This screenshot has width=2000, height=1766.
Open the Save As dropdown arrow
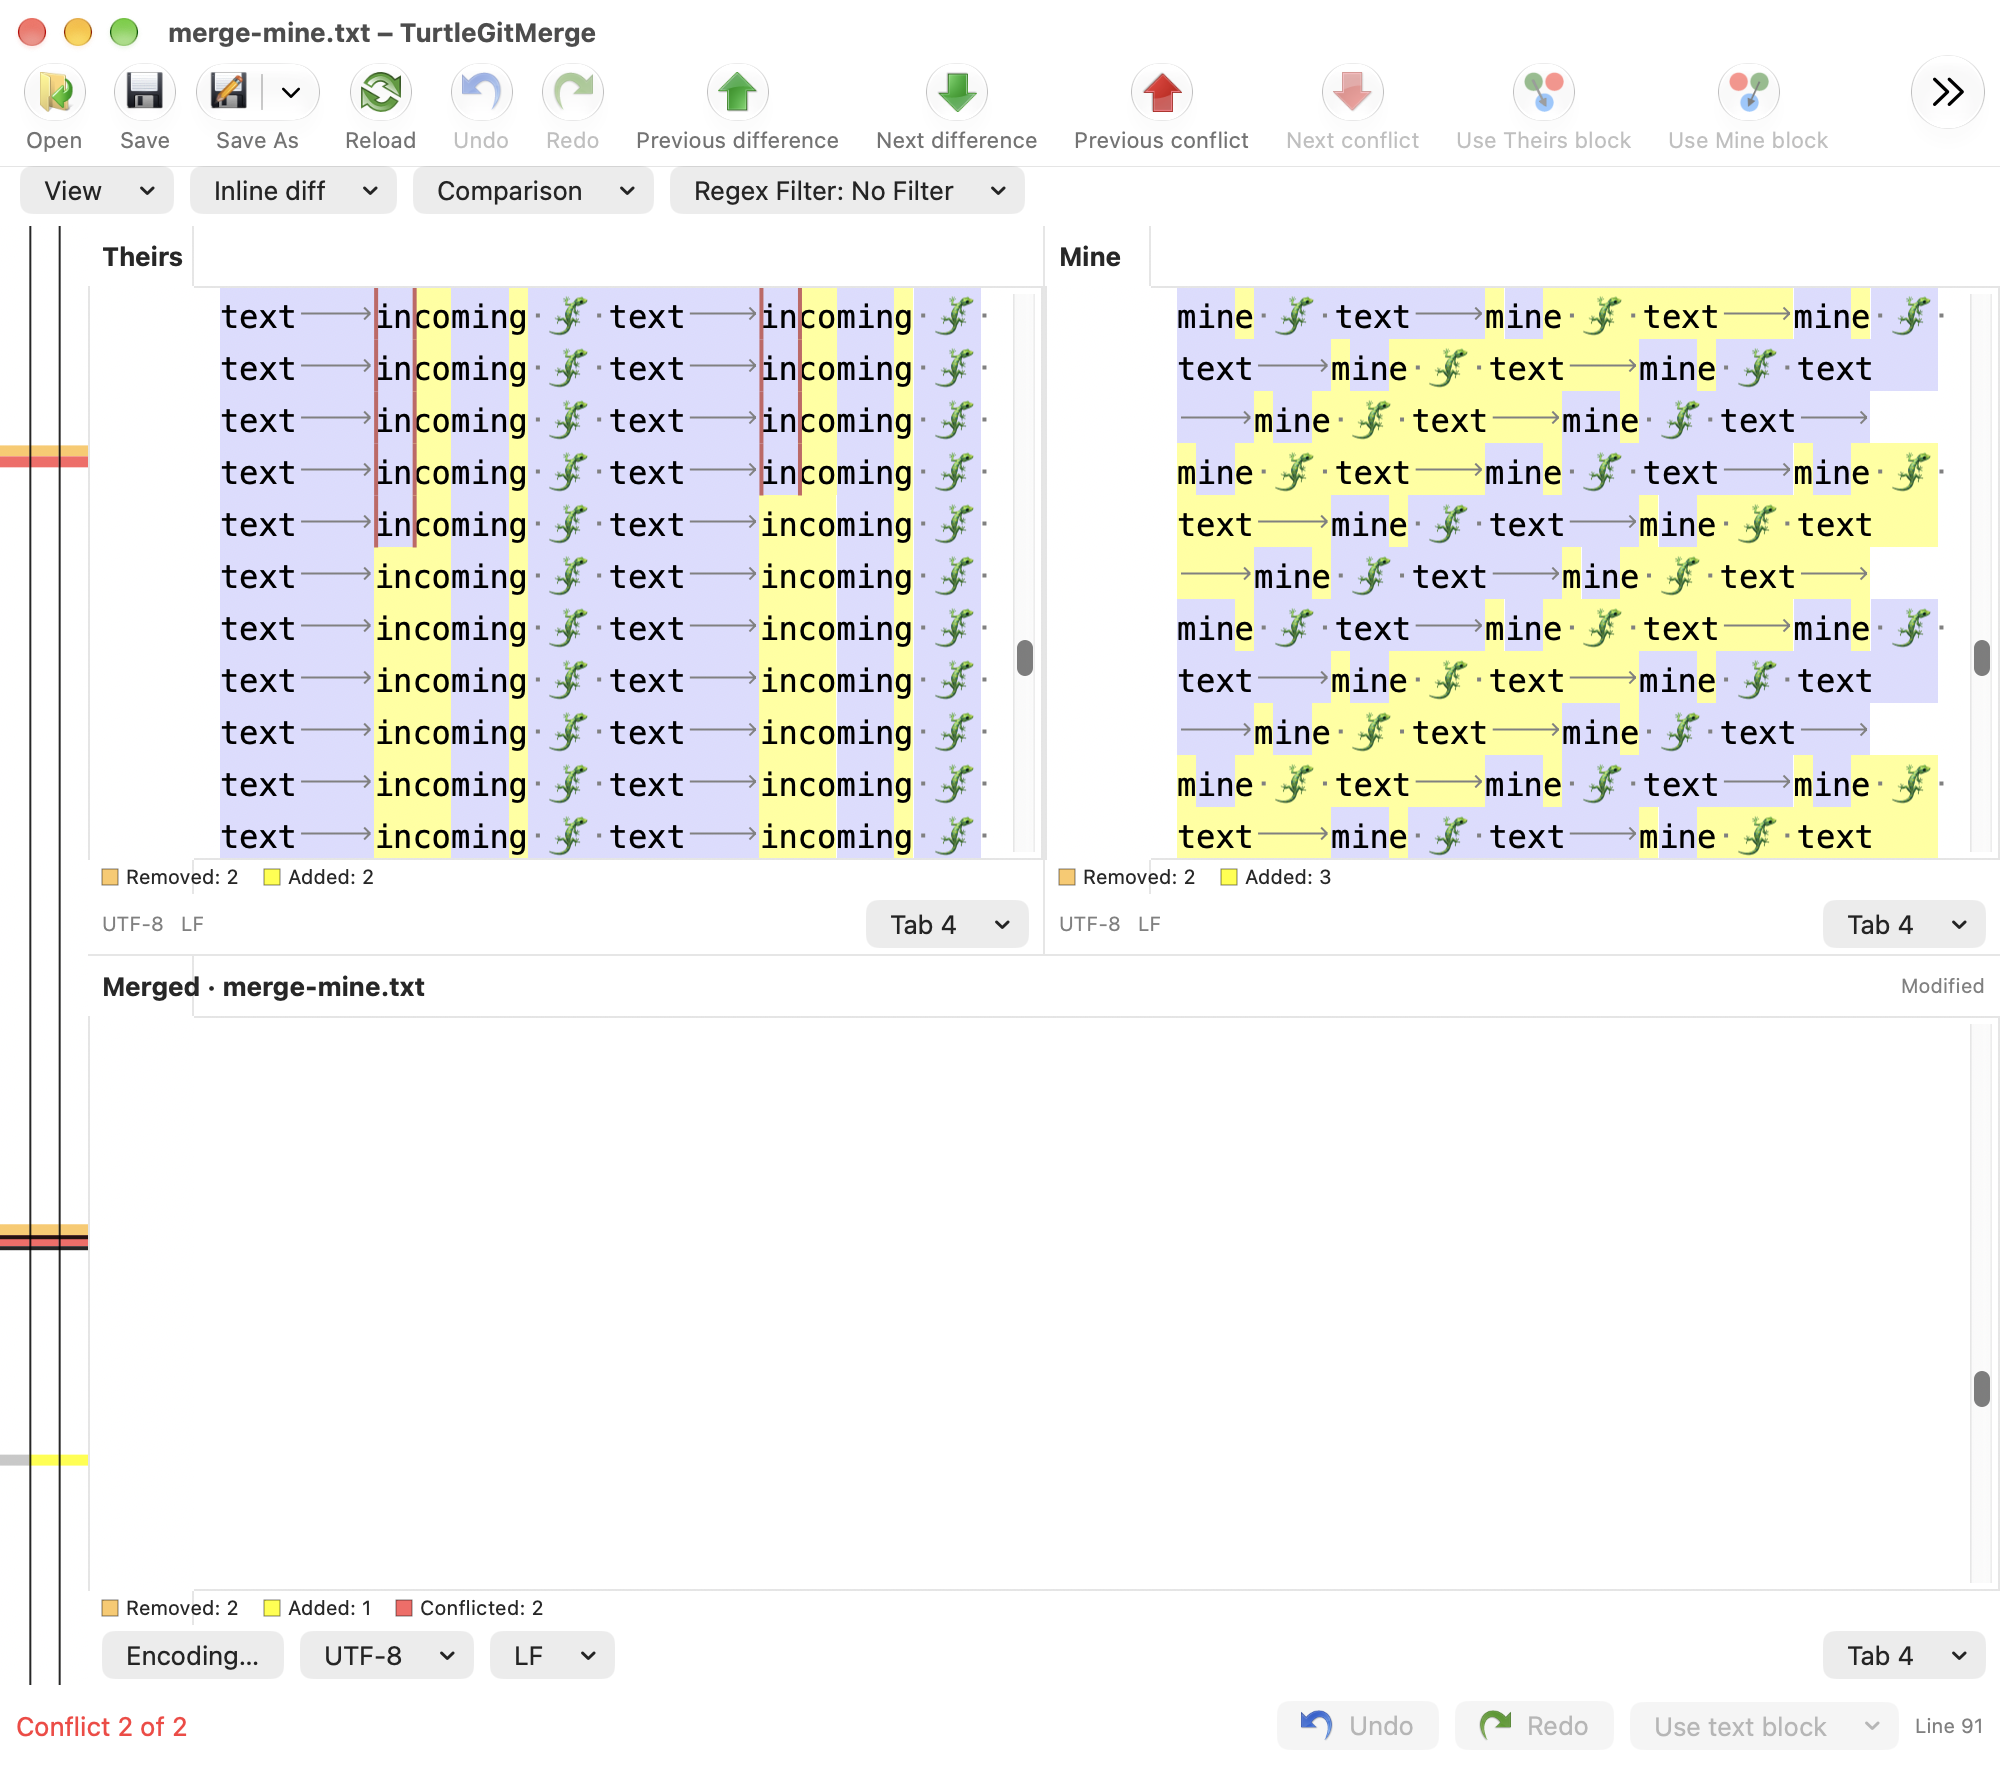pos(291,93)
